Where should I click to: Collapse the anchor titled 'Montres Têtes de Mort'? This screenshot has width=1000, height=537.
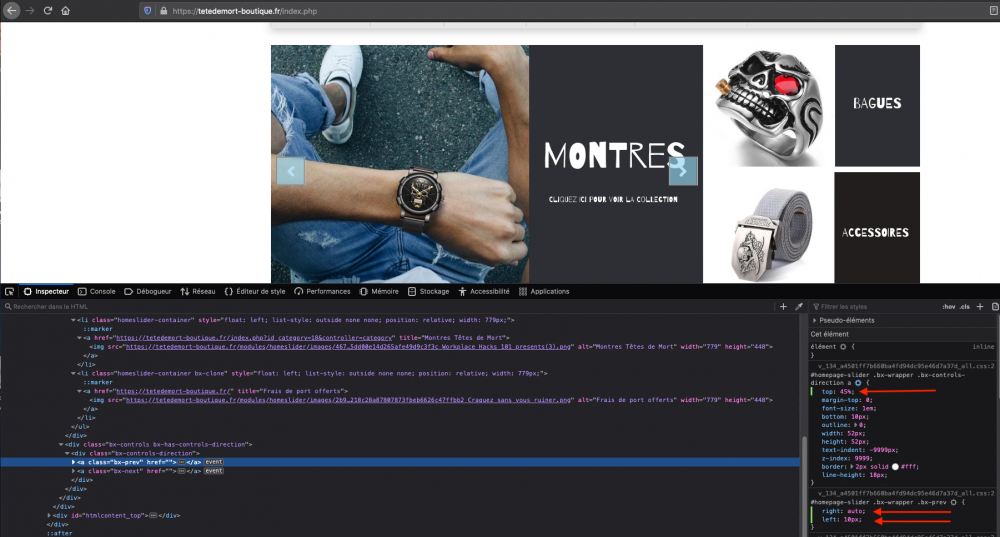[x=80, y=338]
